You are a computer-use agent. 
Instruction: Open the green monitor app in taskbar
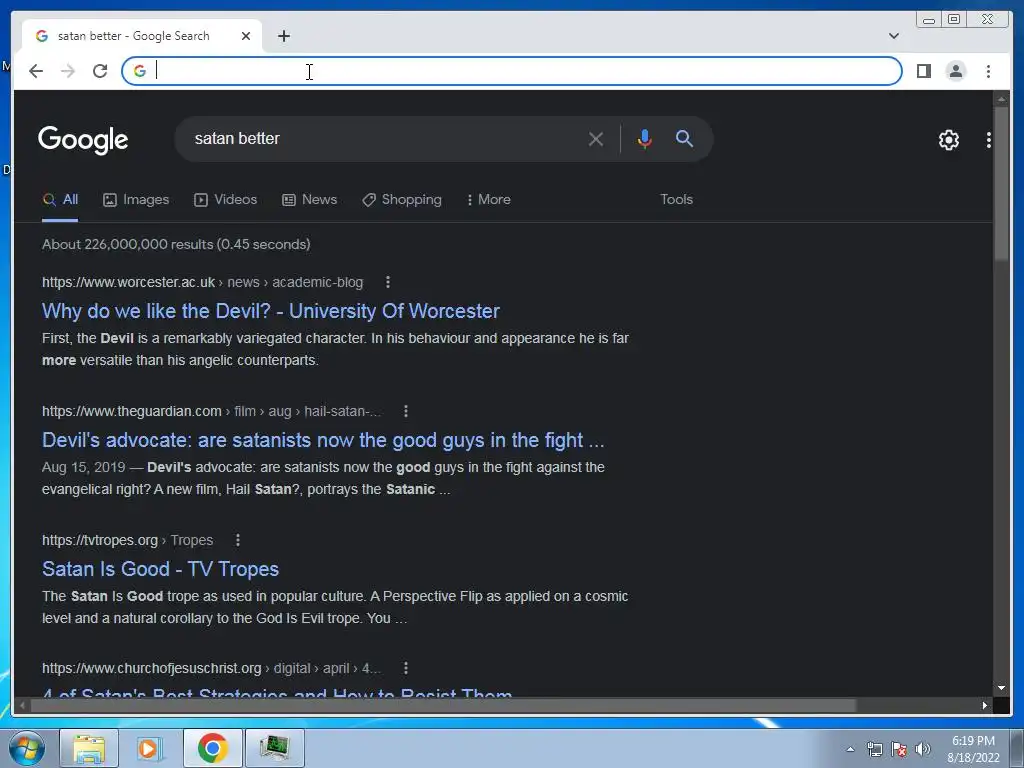pos(274,748)
